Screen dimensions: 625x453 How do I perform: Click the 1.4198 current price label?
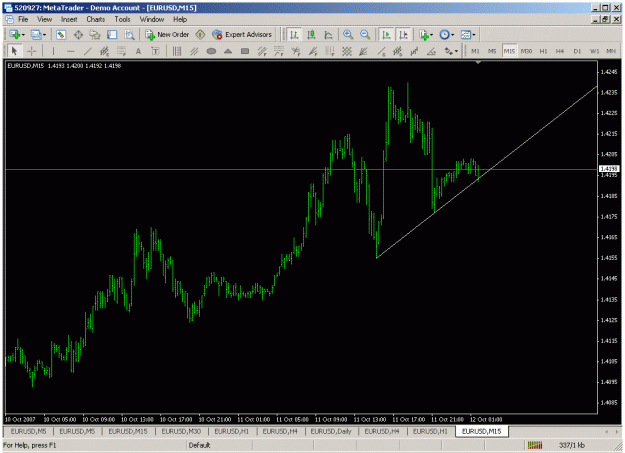609,169
